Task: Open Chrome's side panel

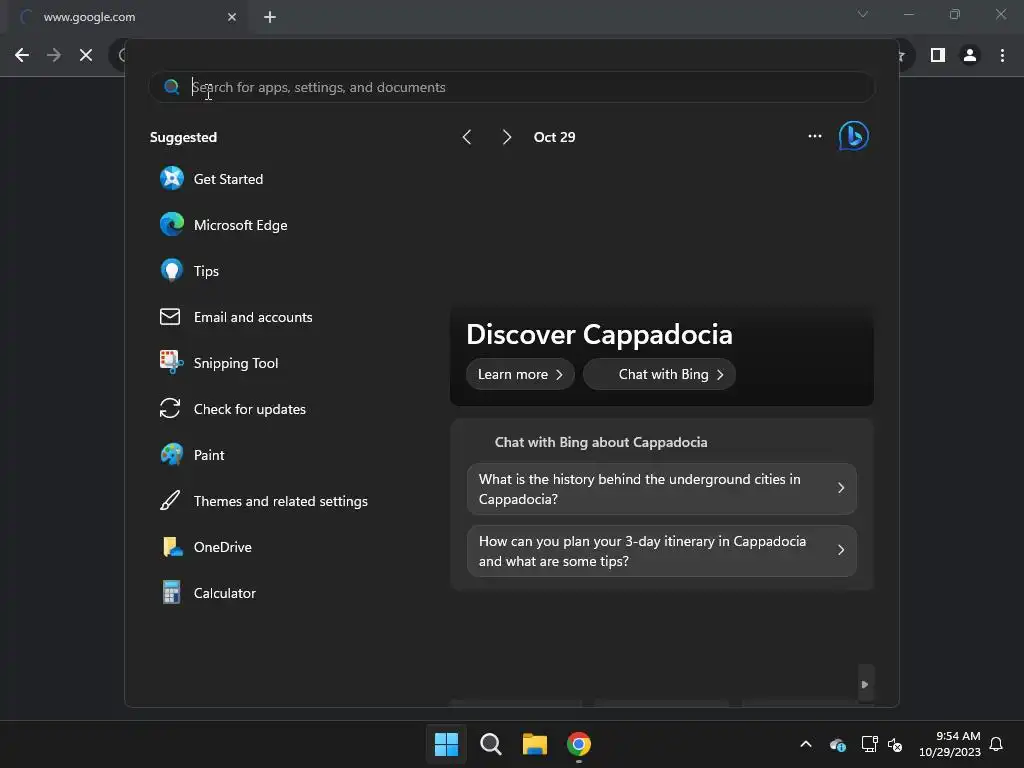Action: point(938,56)
